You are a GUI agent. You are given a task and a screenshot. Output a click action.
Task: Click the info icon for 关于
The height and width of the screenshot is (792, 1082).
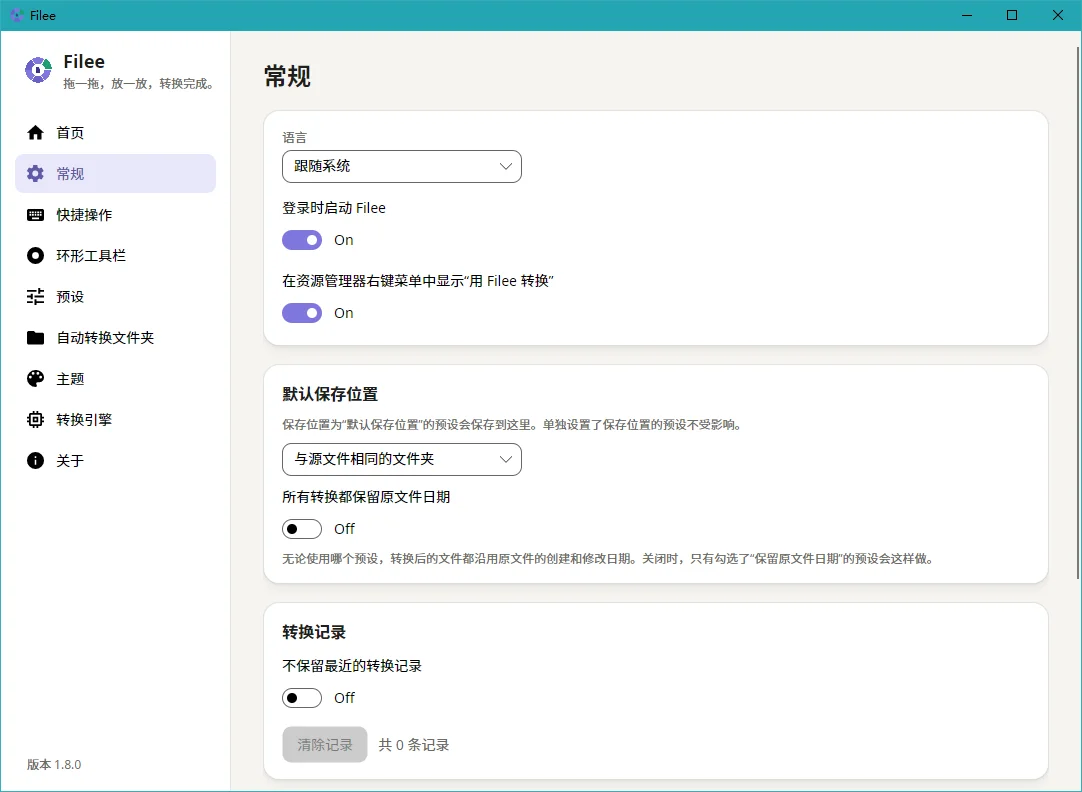pyautogui.click(x=35, y=460)
